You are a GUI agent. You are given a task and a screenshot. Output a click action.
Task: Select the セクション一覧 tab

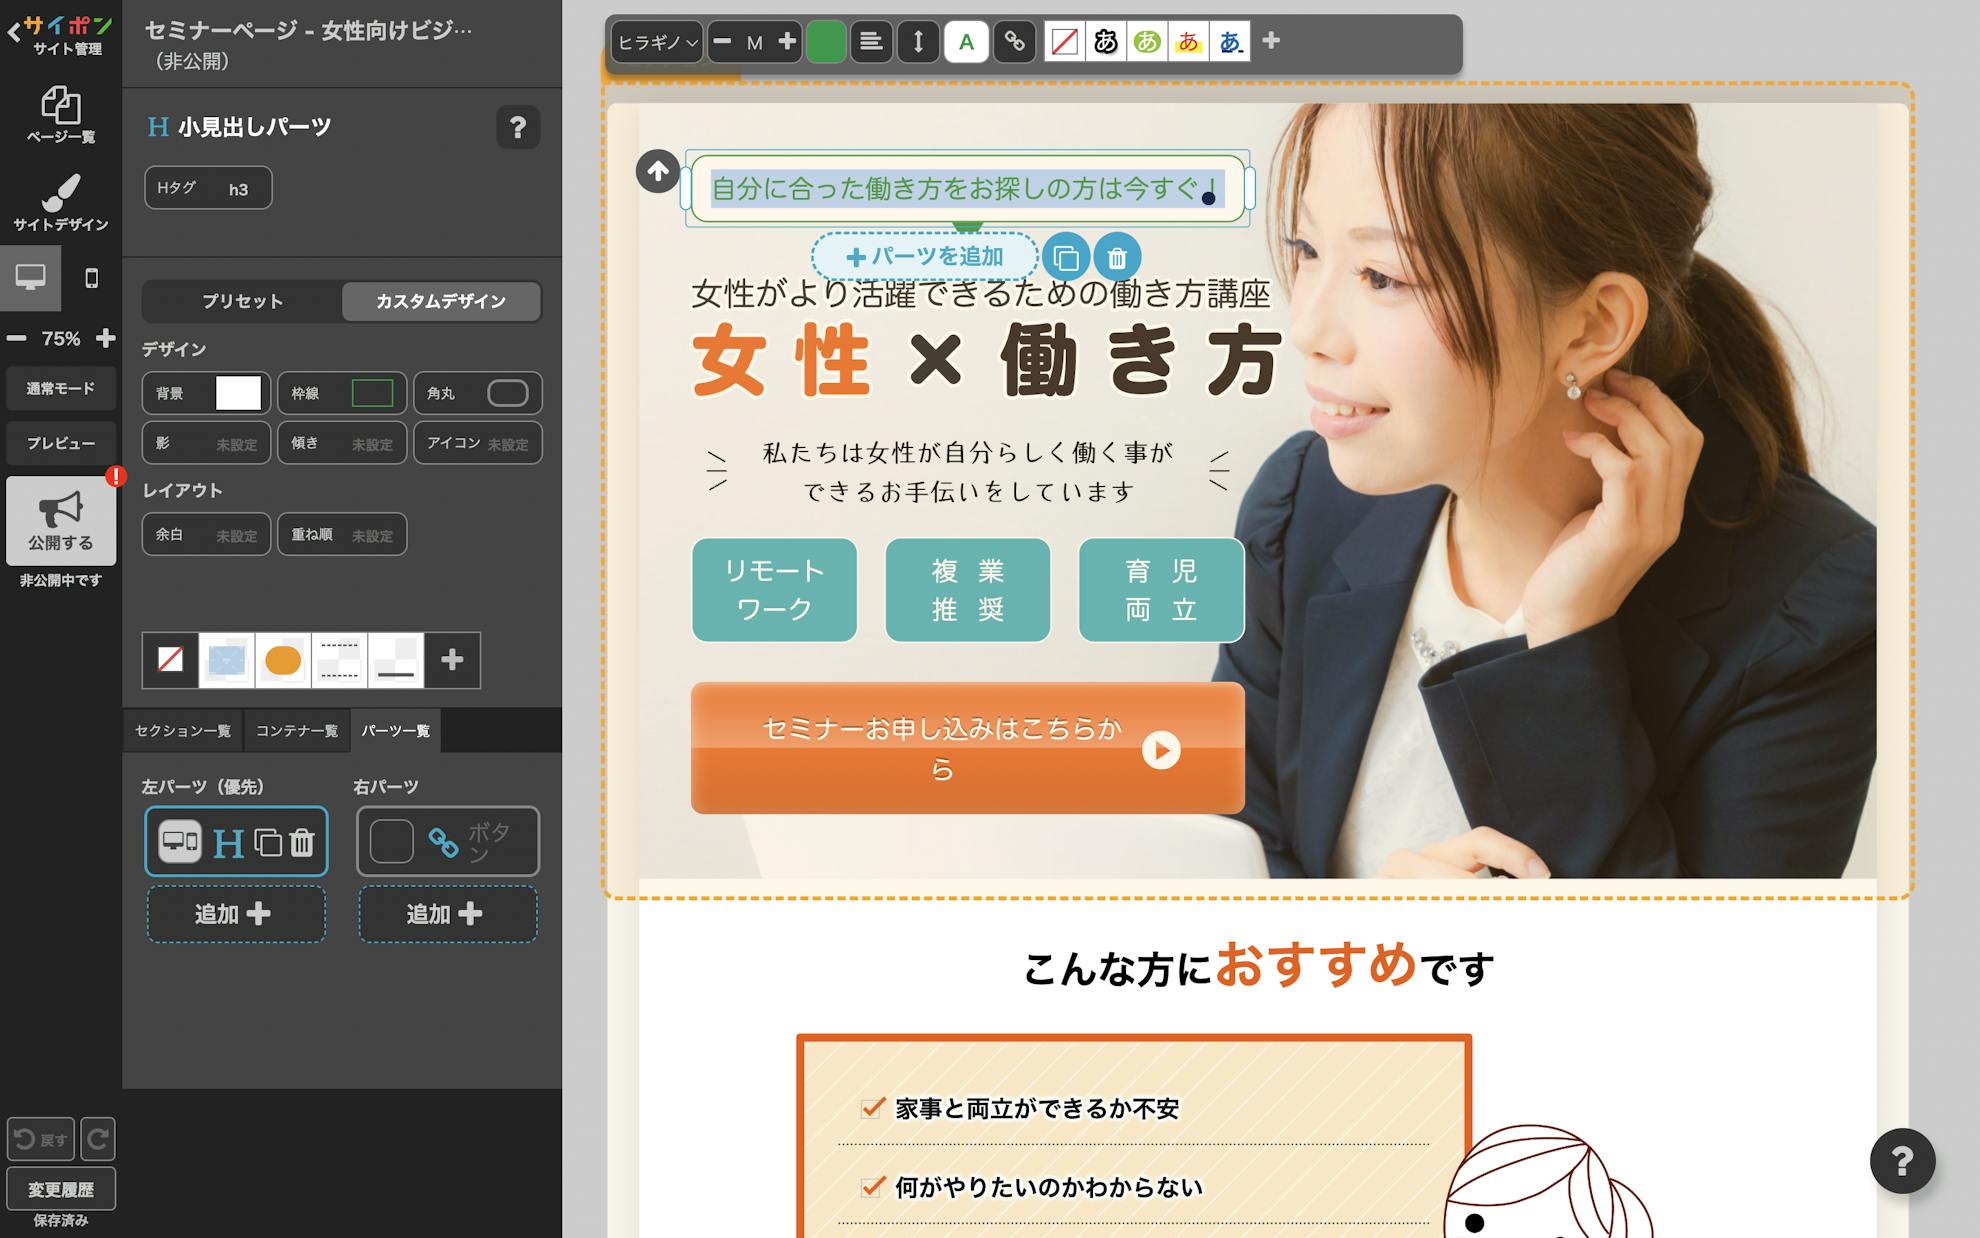click(183, 731)
